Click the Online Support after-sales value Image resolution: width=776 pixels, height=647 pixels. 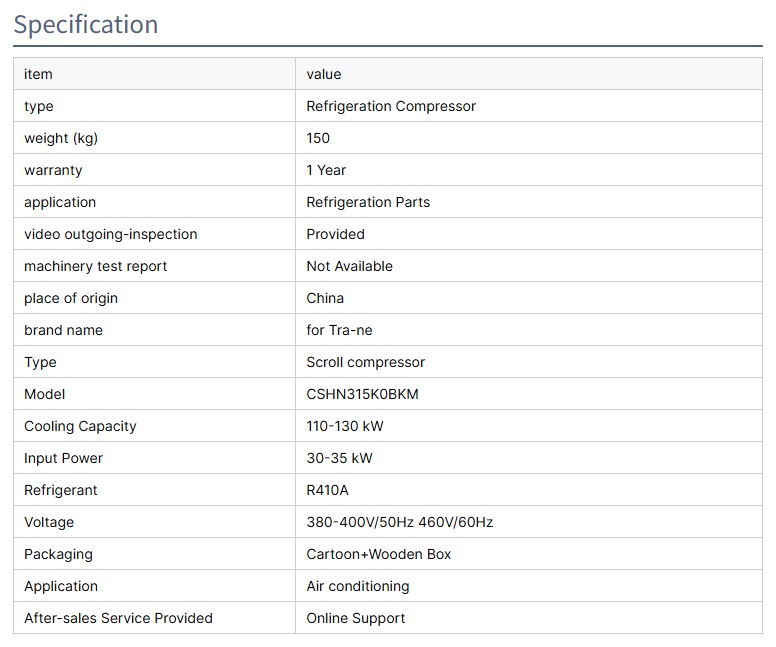[x=355, y=618]
